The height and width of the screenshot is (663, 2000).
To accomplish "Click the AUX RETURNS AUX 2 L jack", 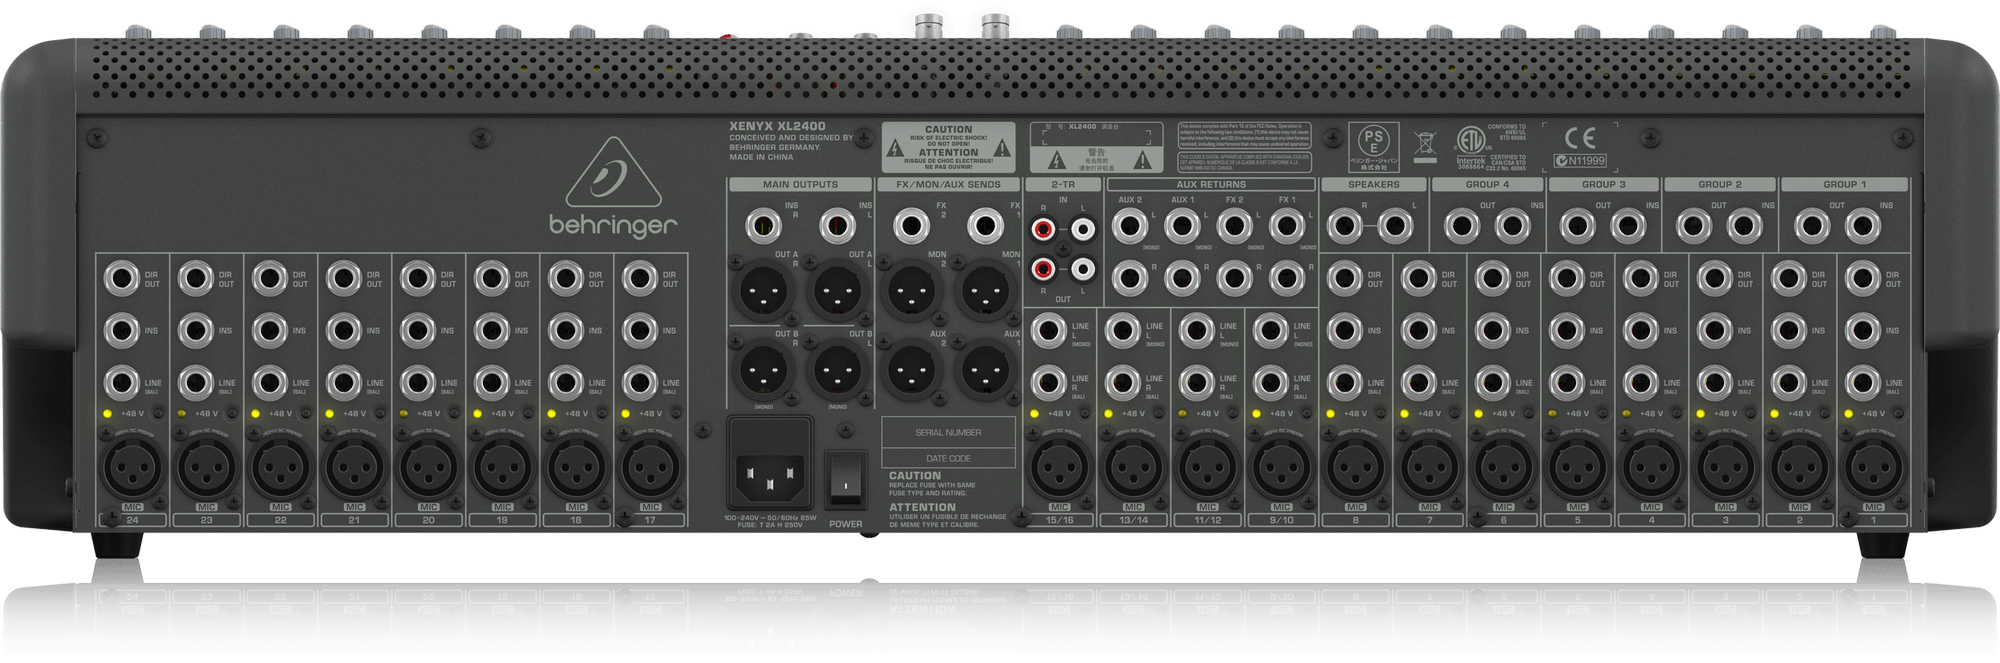I will 1130,227.
